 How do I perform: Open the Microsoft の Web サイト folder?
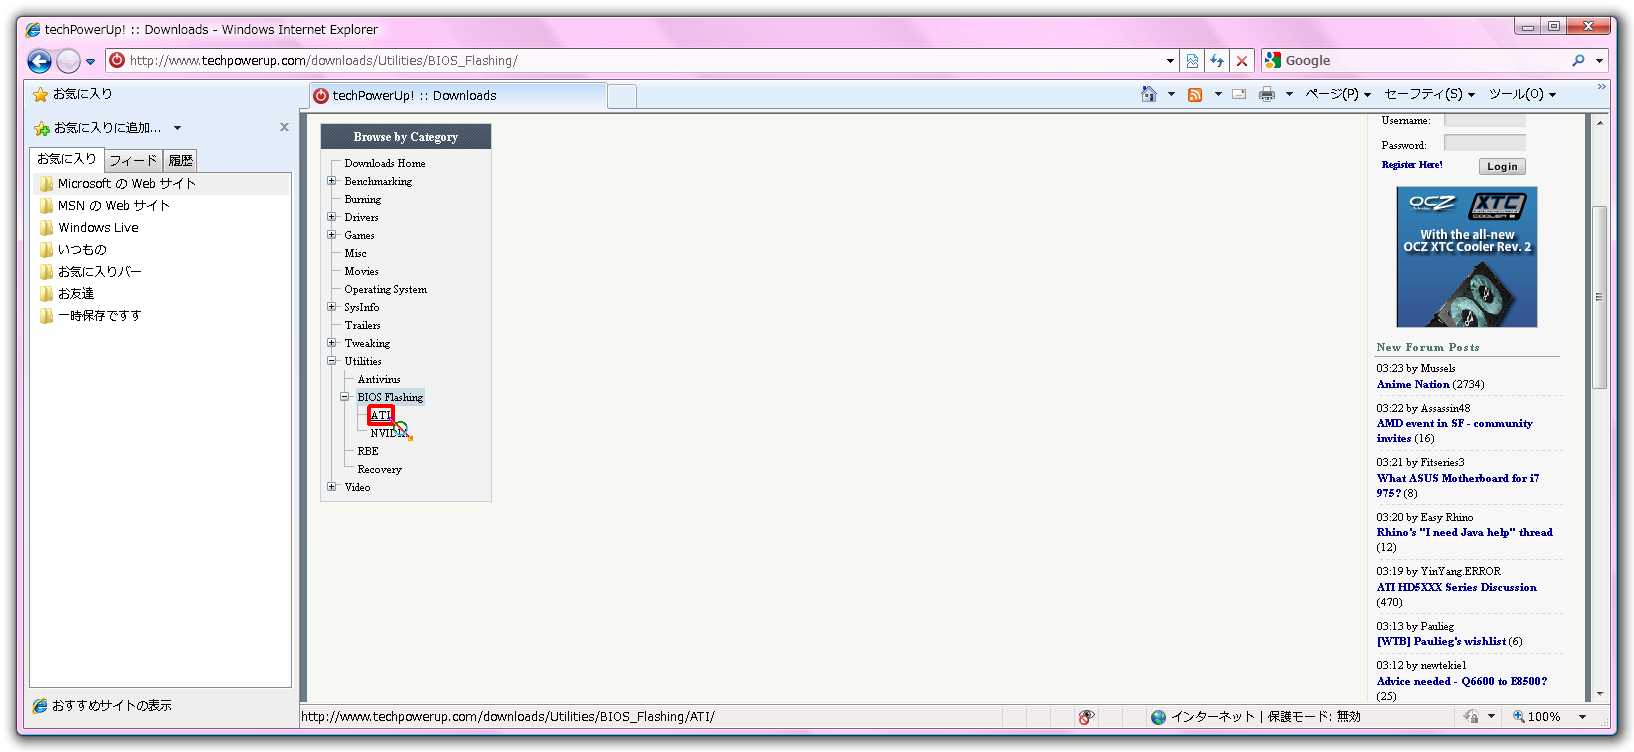coord(117,184)
